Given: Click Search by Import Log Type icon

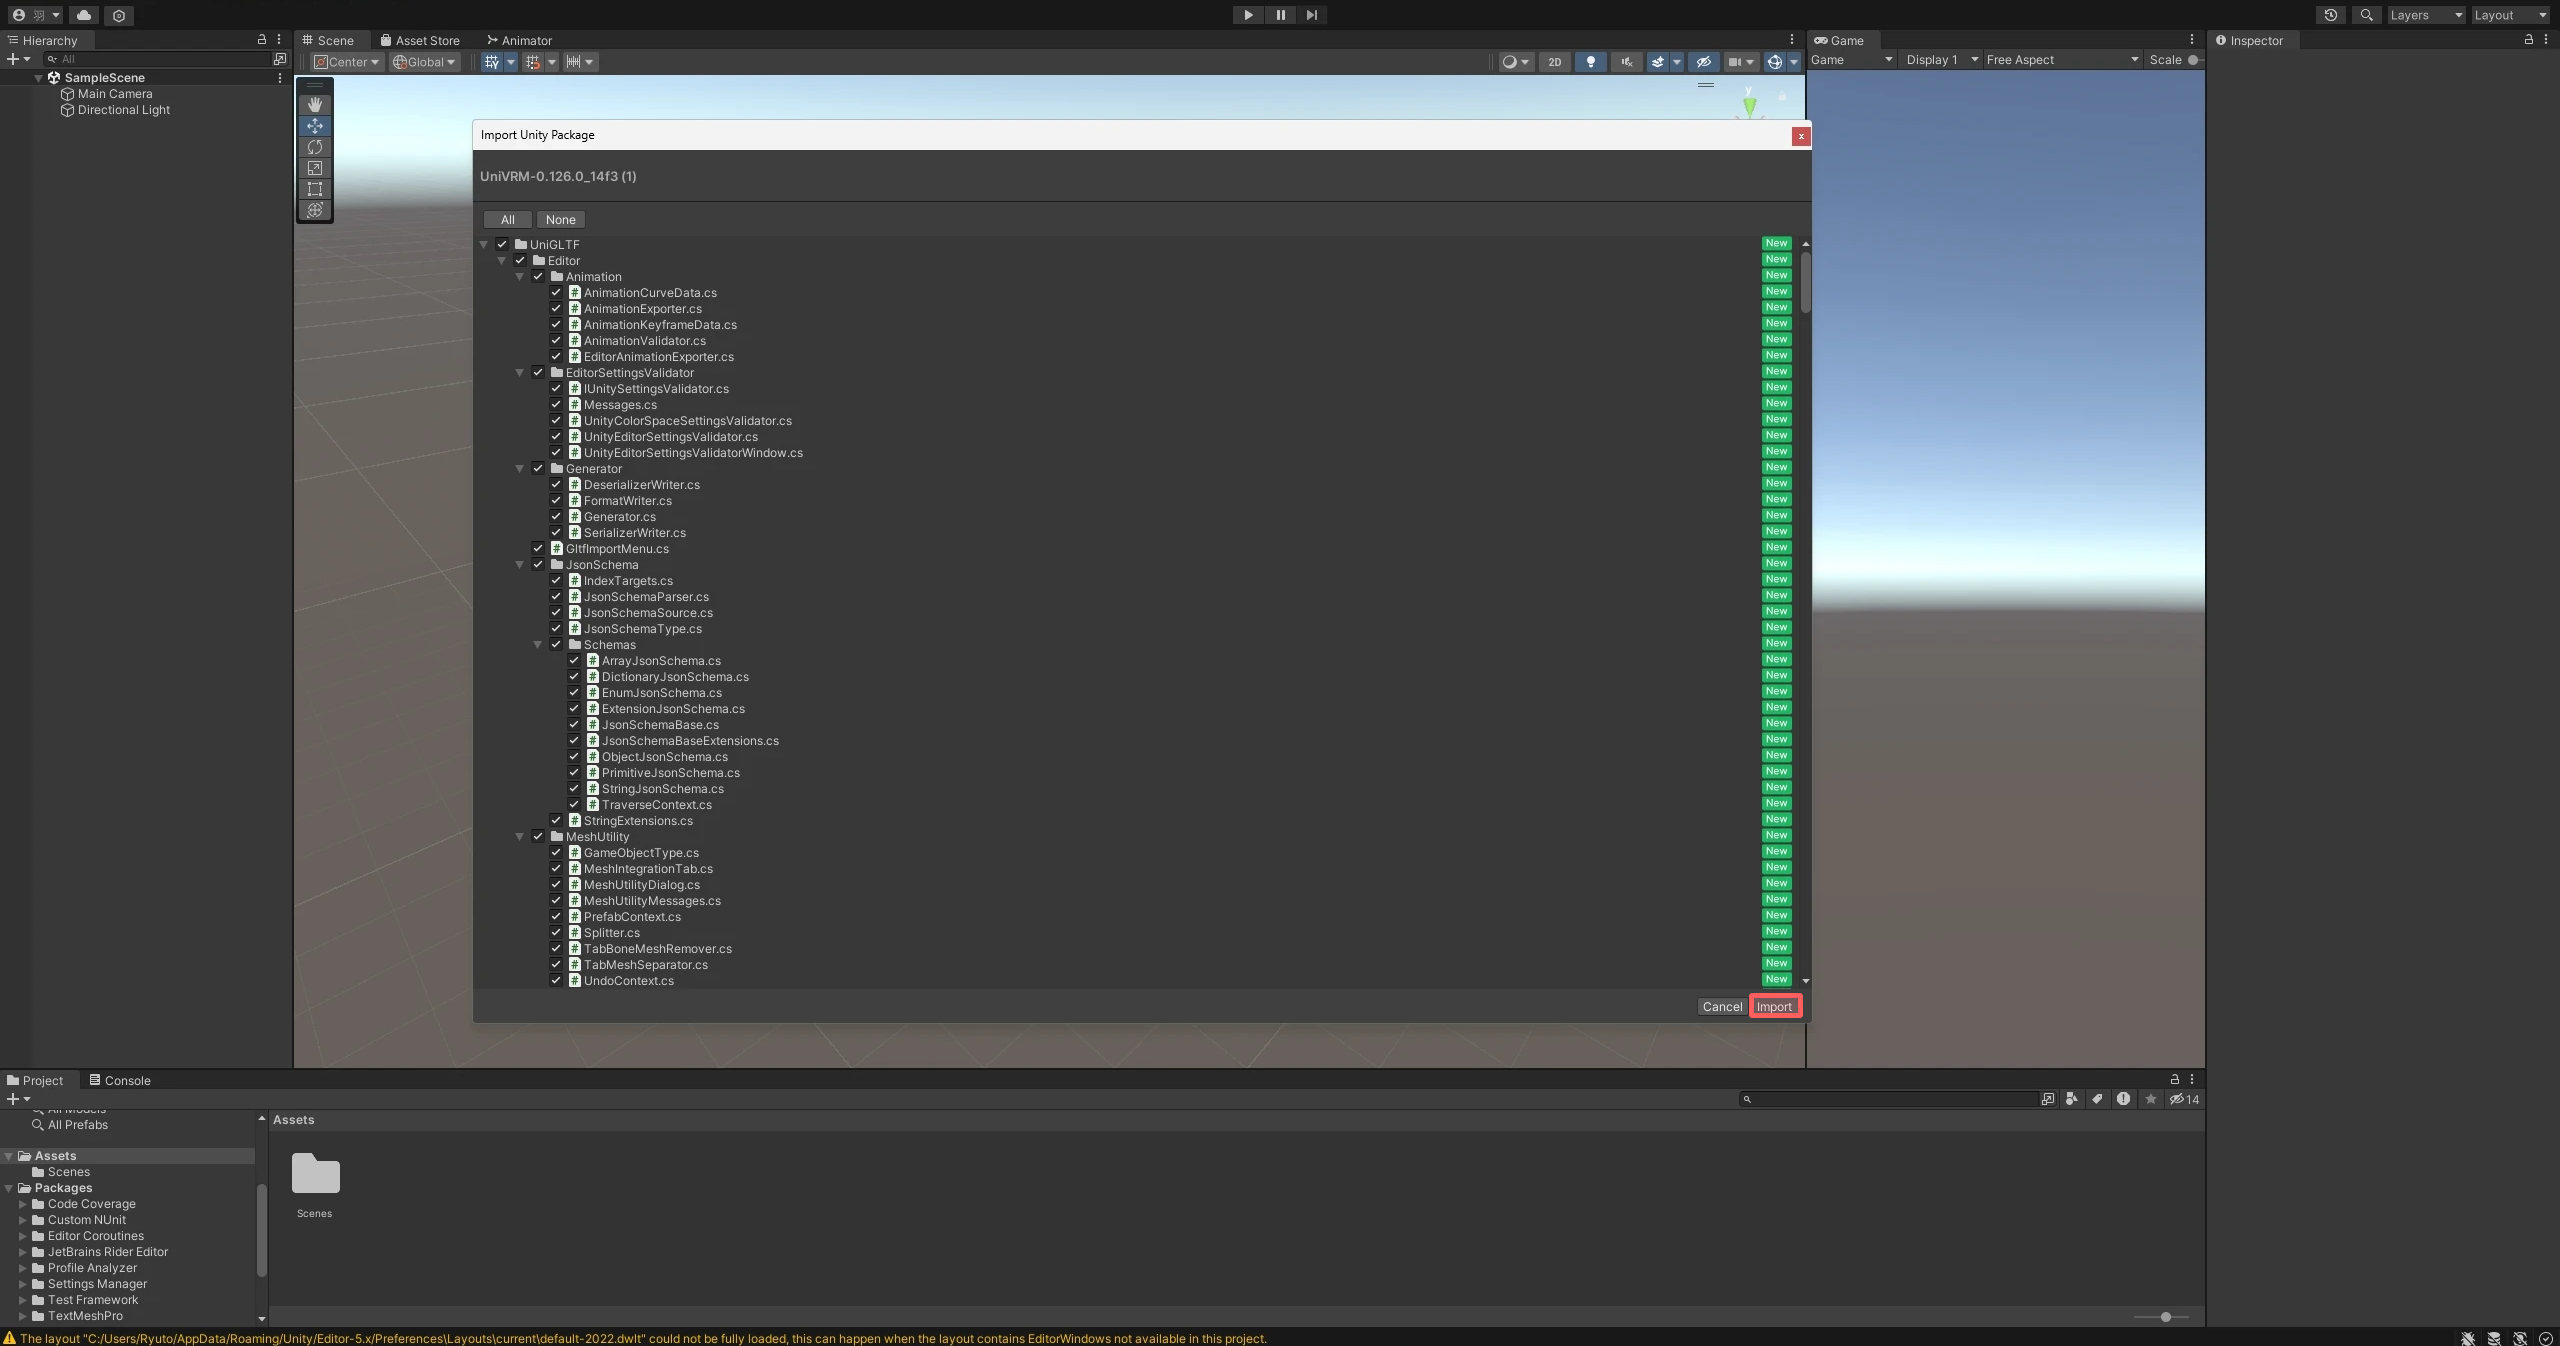Looking at the screenshot, I should click(2123, 1099).
